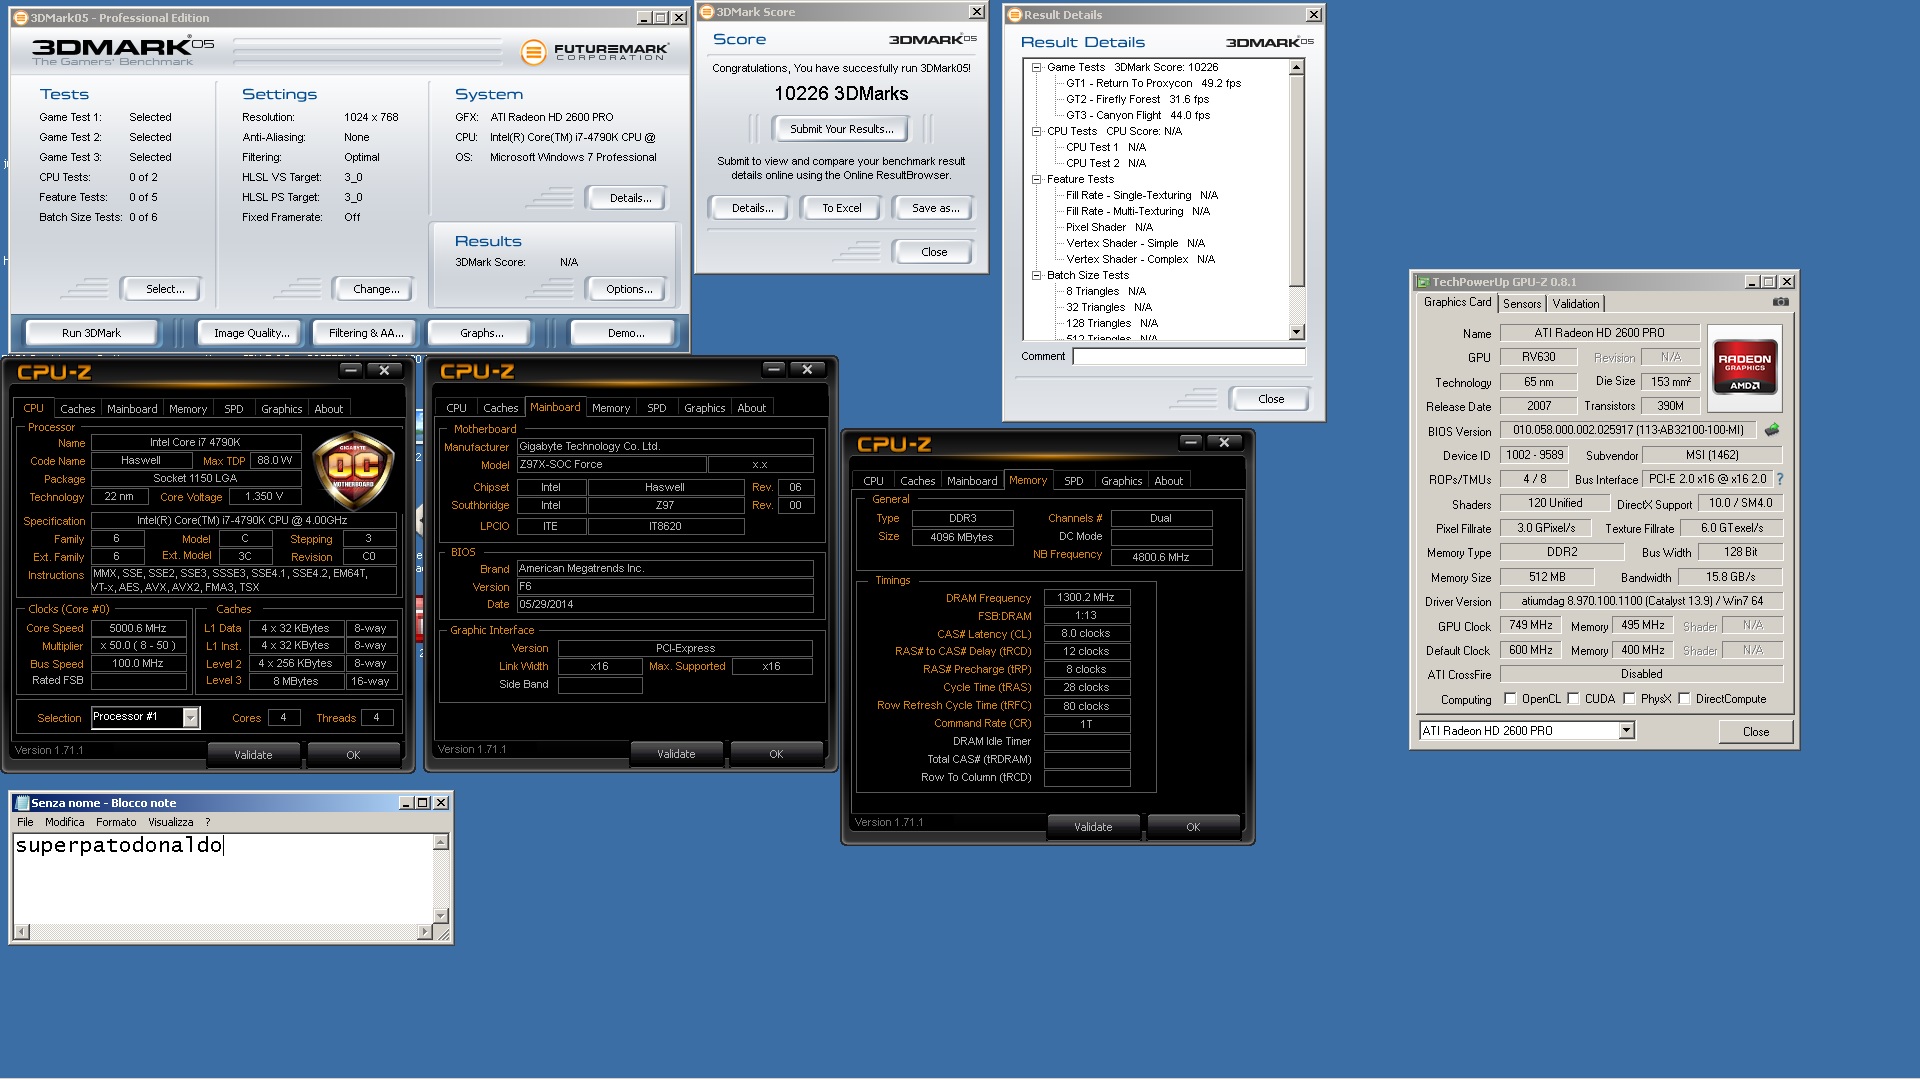
Task: Click Close in the Result Details window
Action: point(1271,399)
